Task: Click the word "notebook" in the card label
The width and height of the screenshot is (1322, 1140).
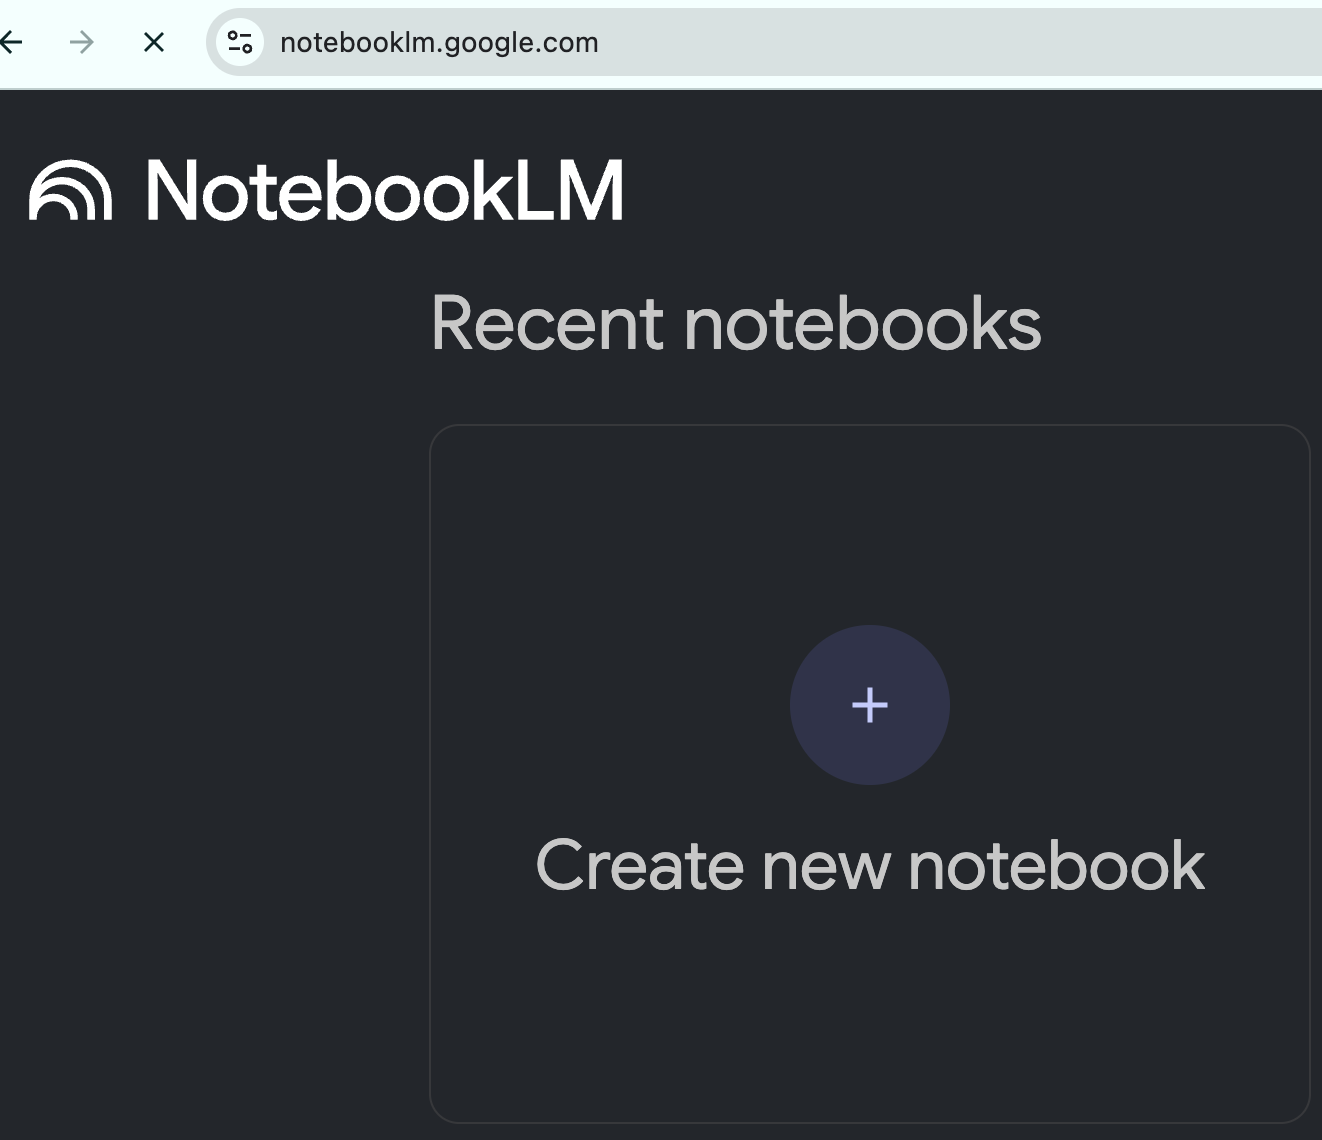Action: pyautogui.click(x=1055, y=865)
